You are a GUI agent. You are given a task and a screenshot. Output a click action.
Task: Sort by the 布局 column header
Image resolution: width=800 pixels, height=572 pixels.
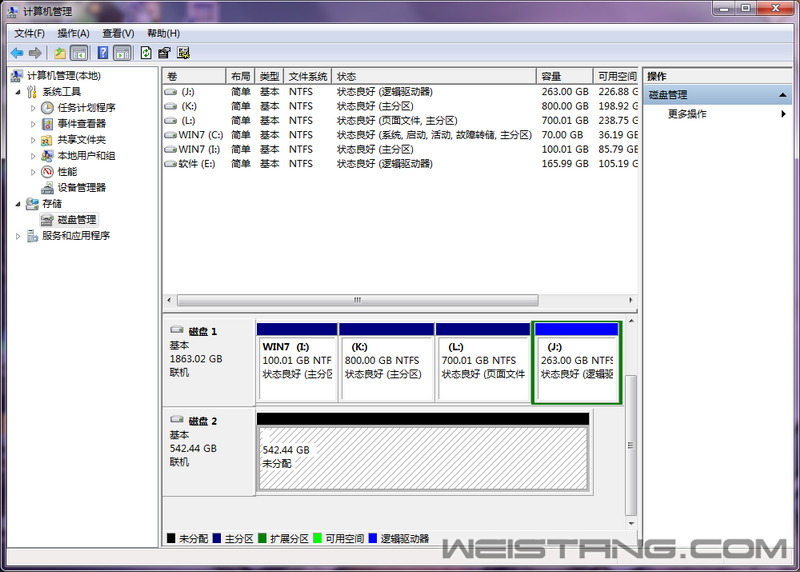pyautogui.click(x=240, y=77)
